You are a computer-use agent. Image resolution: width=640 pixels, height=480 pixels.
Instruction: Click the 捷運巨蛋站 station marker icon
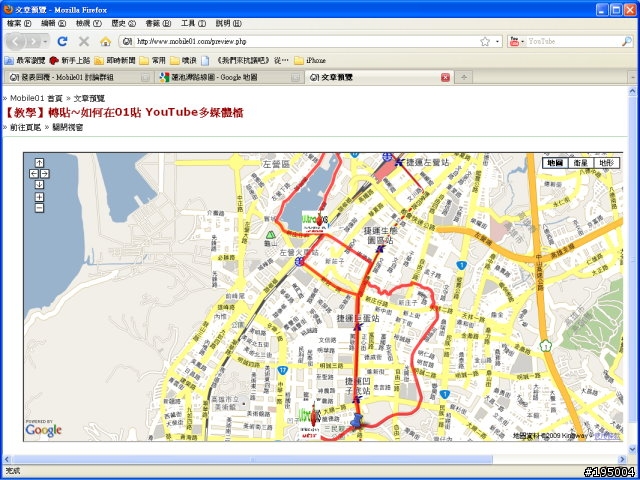coord(358,327)
